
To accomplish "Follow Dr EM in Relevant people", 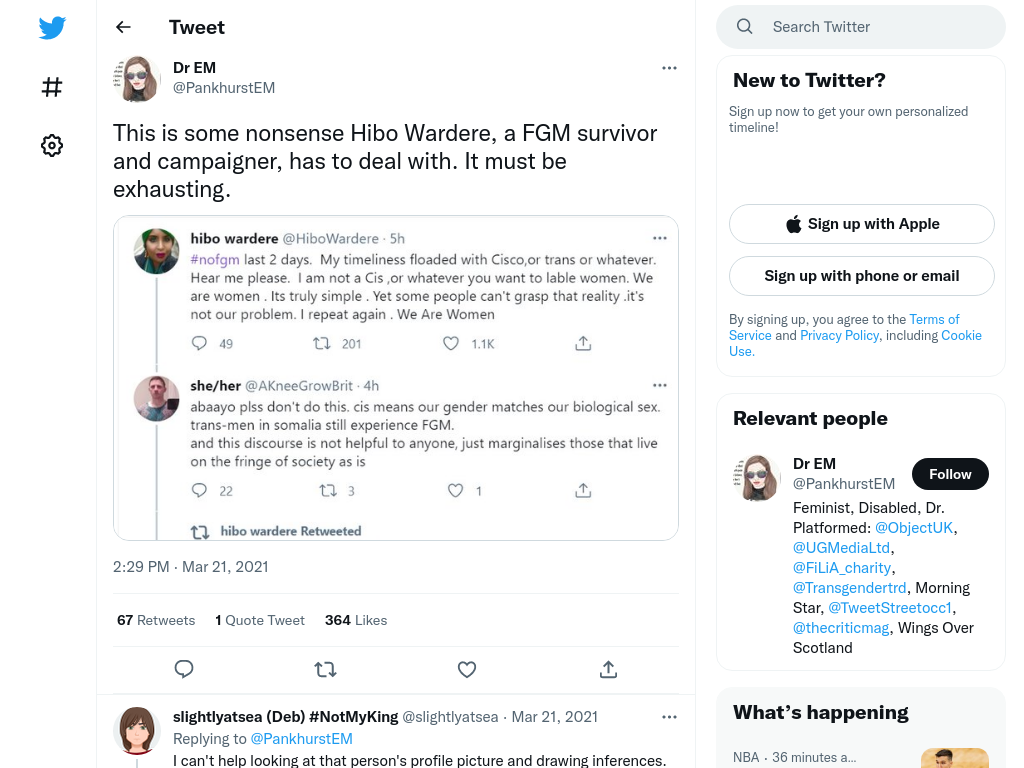I will click(x=950, y=474).
